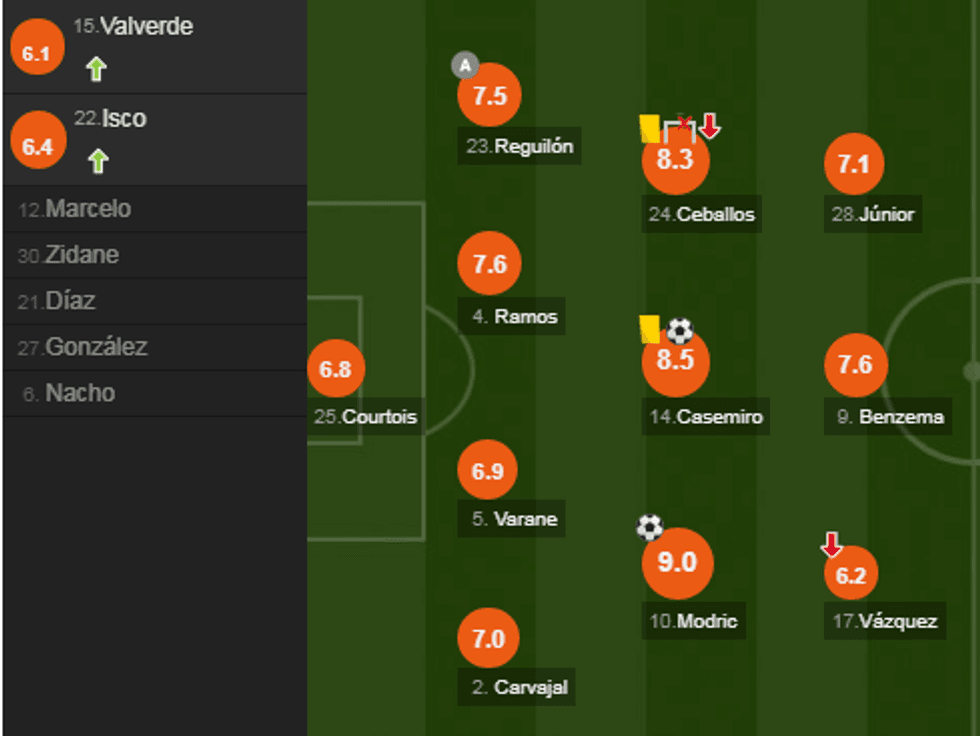The height and width of the screenshot is (736, 980).
Task: Click the goal ball icon above Casemiro
Action: click(680, 330)
